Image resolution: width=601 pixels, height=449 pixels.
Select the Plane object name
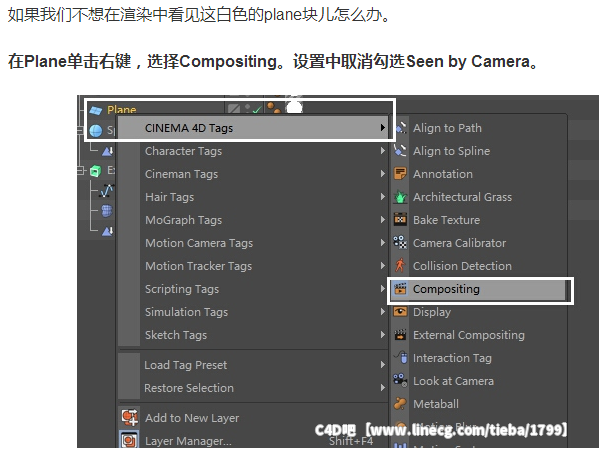click(x=122, y=110)
